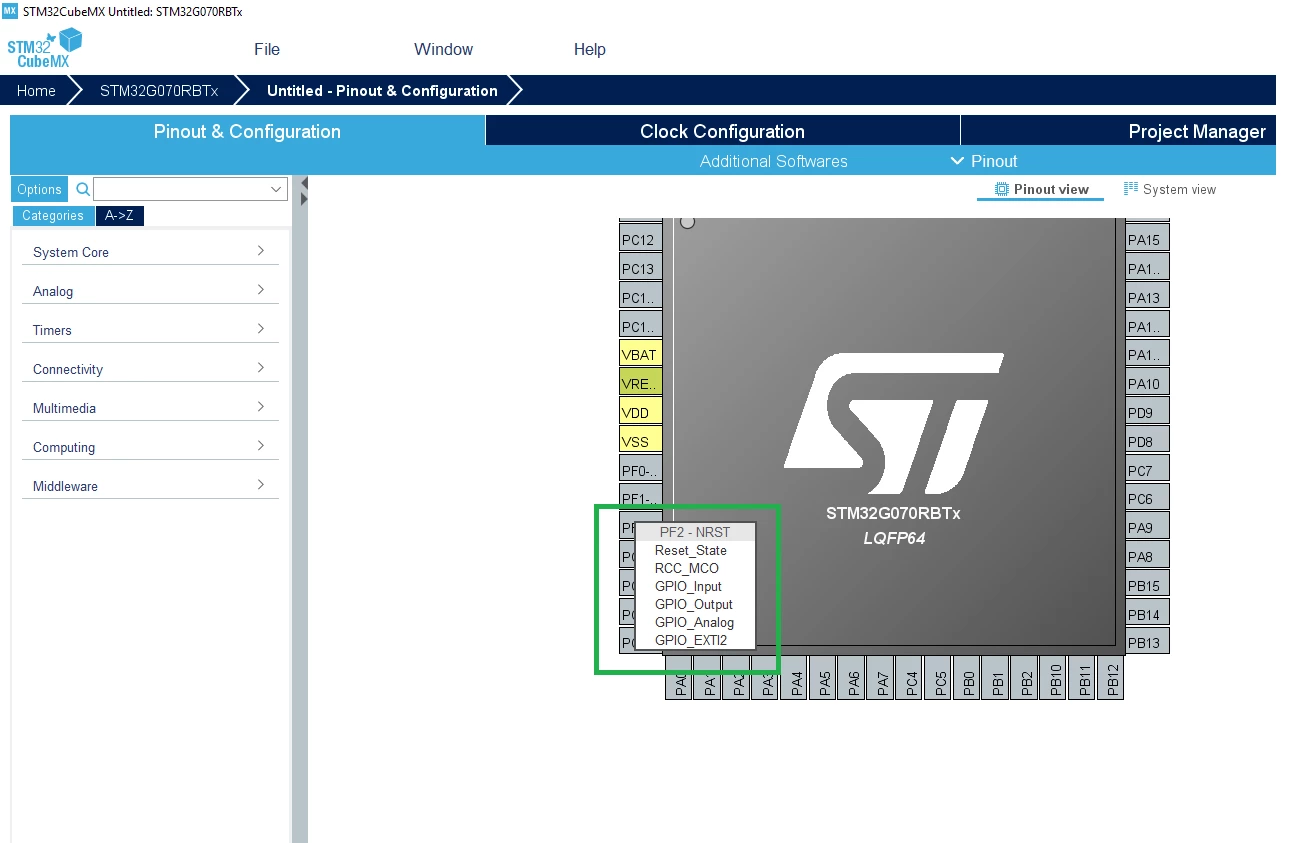Click the STM32CubeMX logo

(x=44, y=48)
